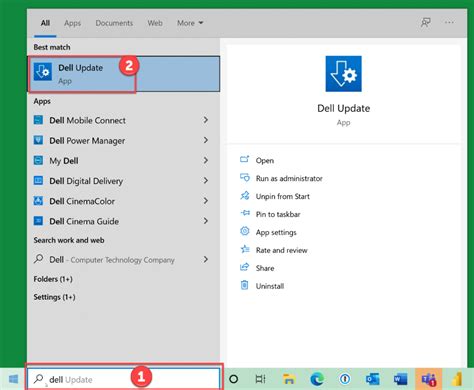Switch to the Documents search tab

point(114,23)
